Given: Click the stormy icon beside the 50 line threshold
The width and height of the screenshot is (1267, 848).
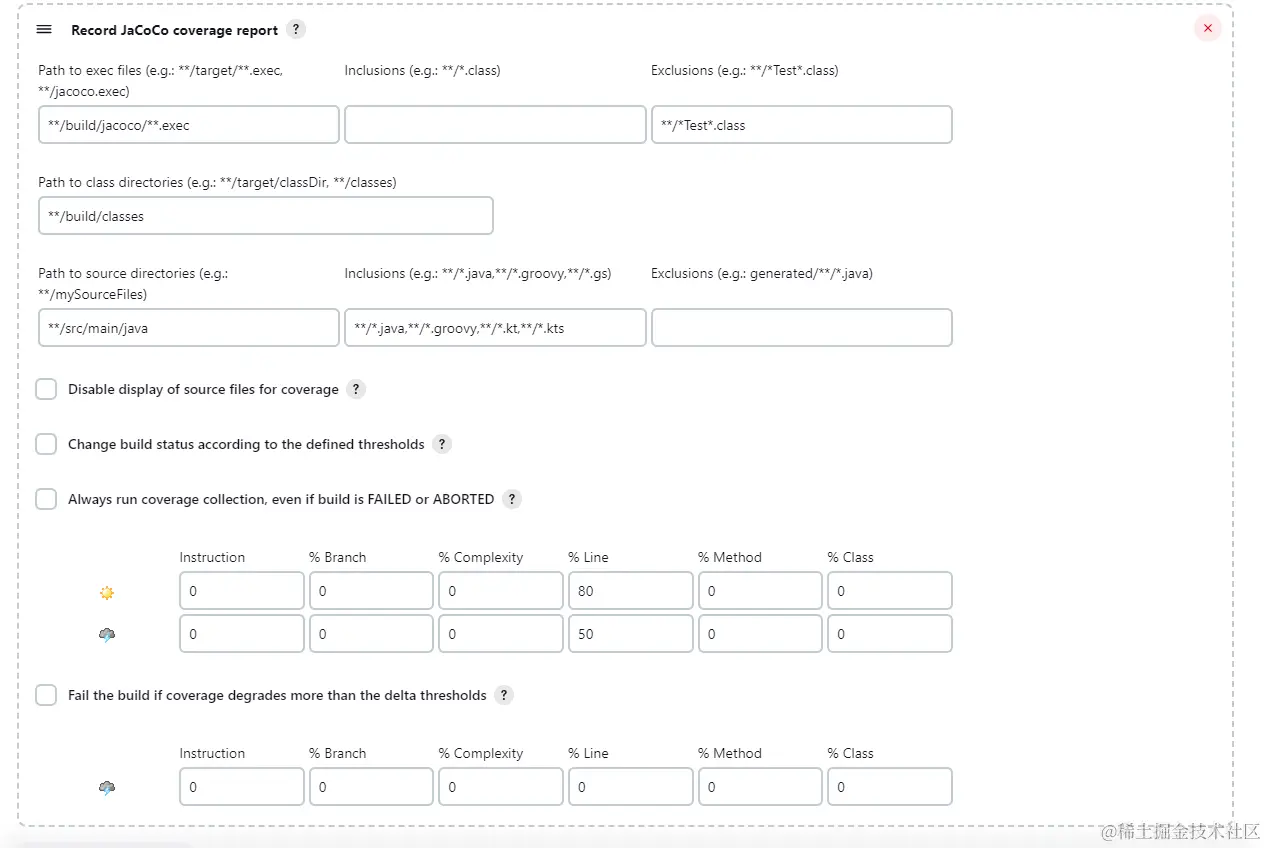Looking at the screenshot, I should click(x=107, y=635).
